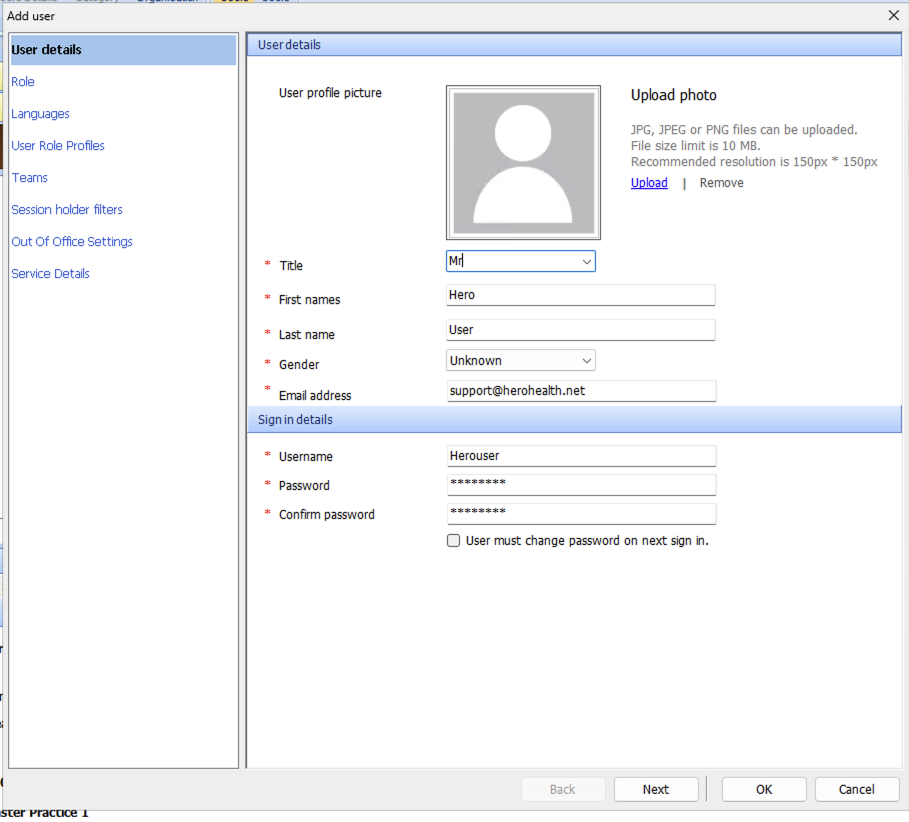
Task: Go to Languages section
Action: 40,114
